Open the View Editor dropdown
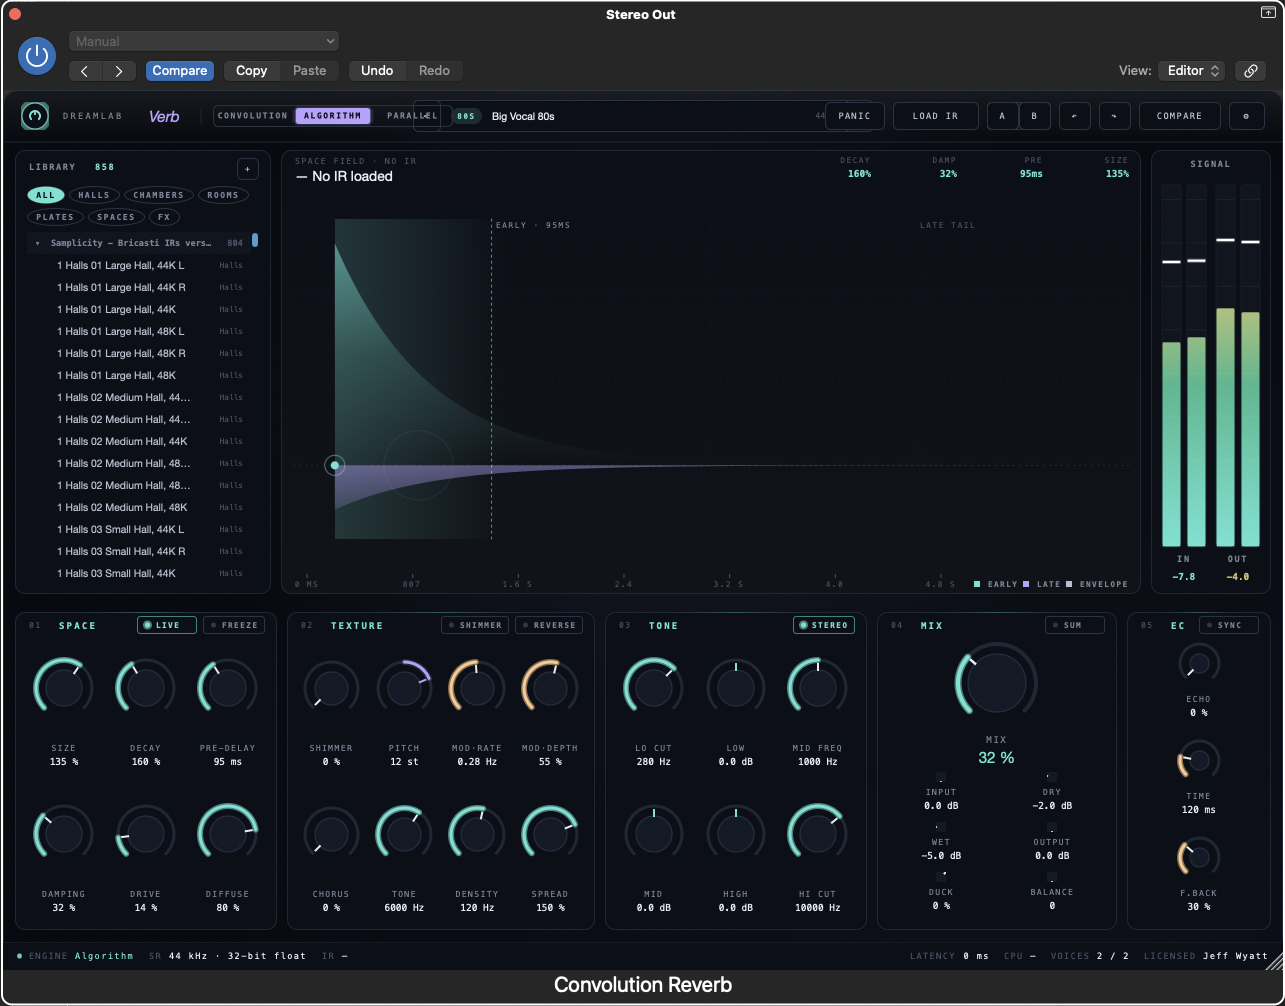 [1191, 71]
